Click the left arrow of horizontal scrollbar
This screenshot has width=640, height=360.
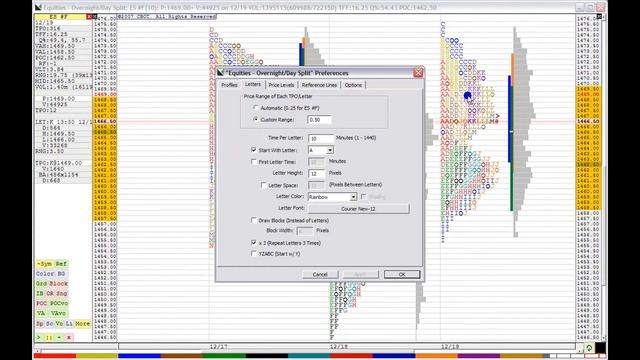click(x=38, y=351)
